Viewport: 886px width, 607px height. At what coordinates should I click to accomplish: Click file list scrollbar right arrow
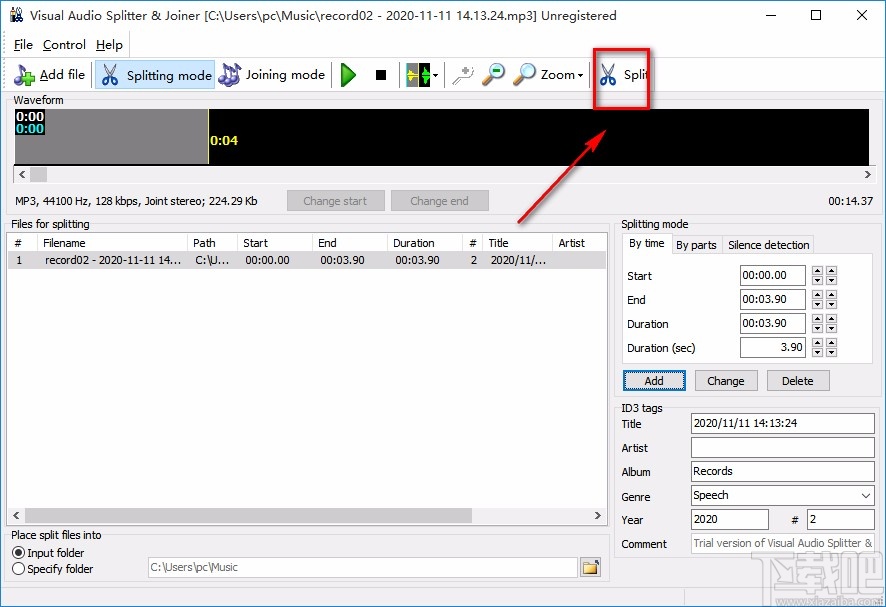click(598, 515)
